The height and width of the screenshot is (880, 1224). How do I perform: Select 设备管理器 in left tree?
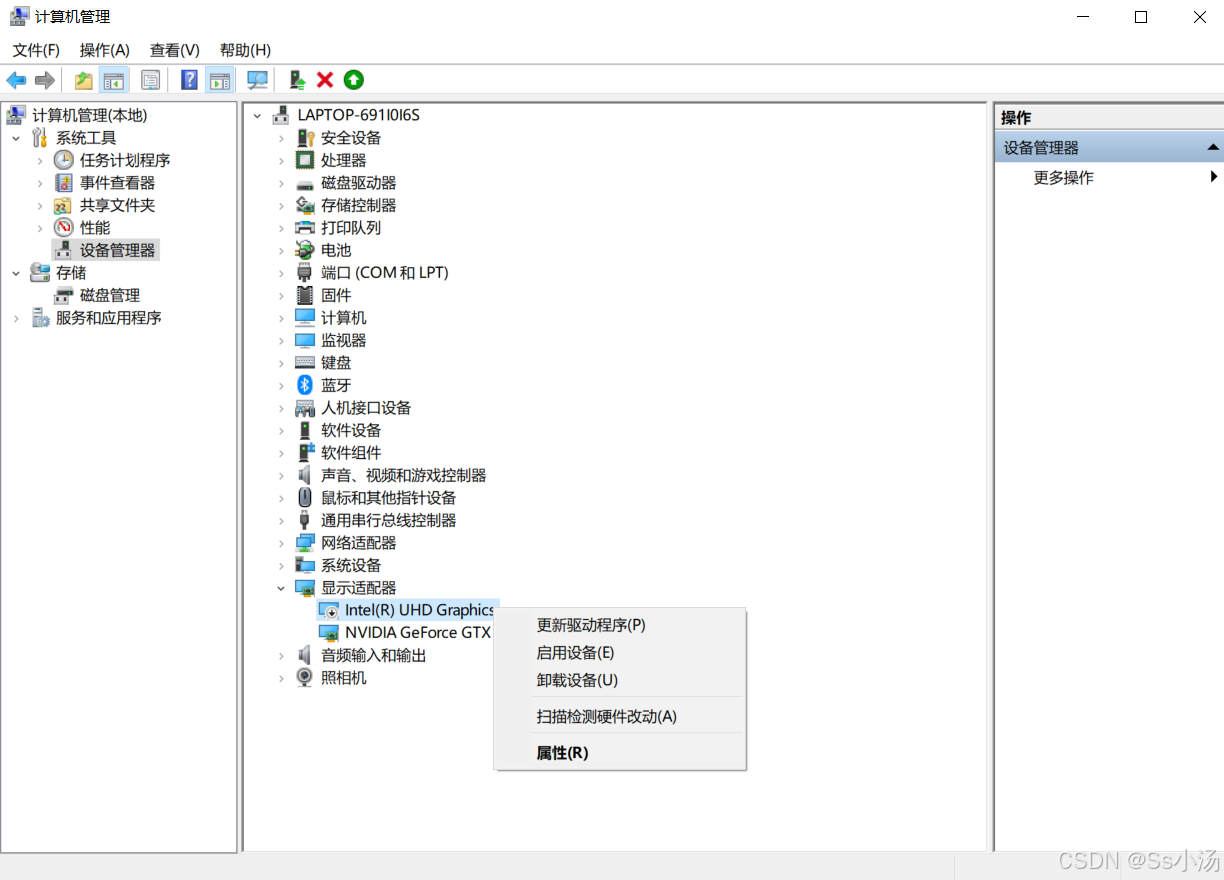[118, 250]
